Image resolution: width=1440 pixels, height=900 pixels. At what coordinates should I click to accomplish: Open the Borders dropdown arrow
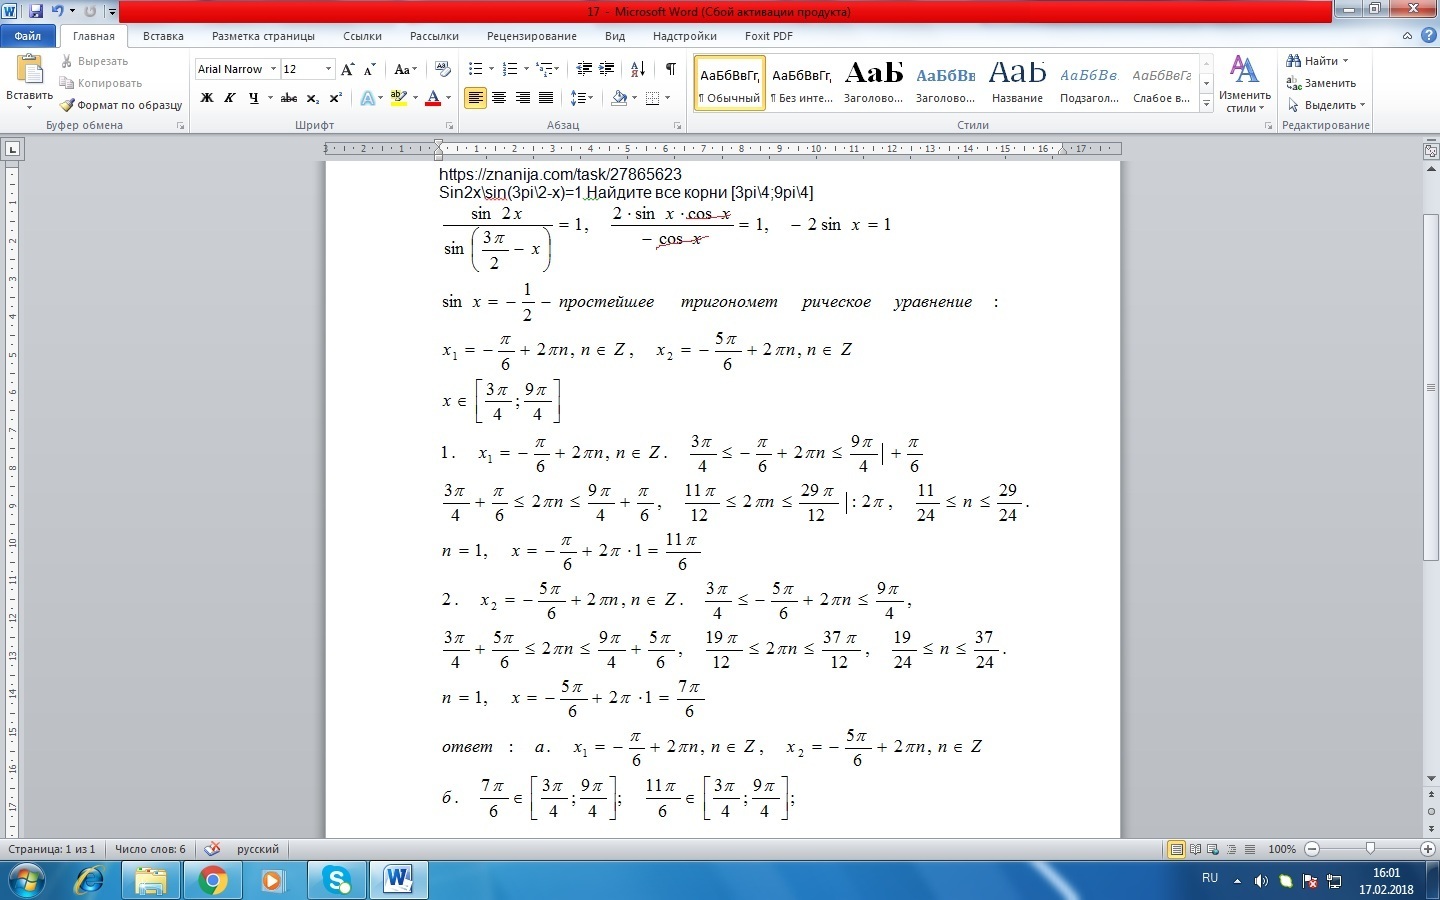tap(667, 98)
